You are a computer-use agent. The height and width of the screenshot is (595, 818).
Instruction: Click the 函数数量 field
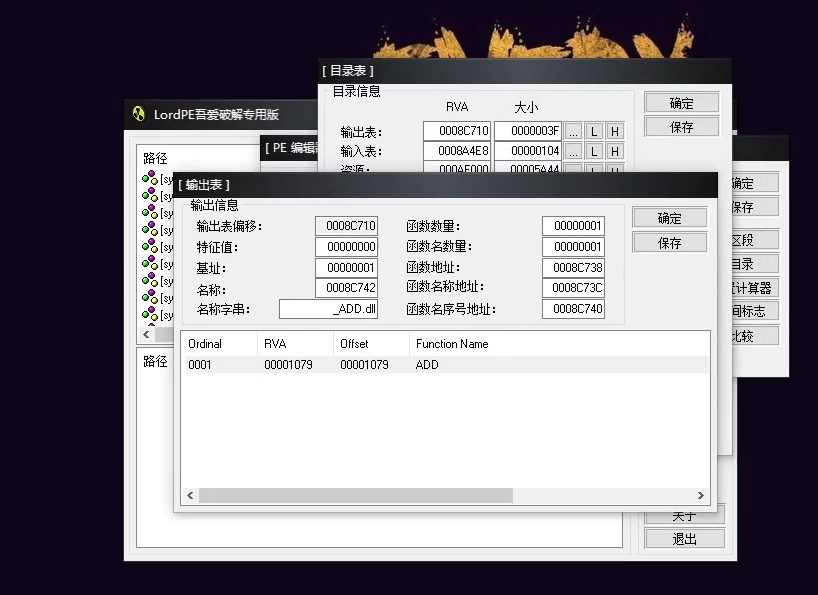[x=573, y=226]
